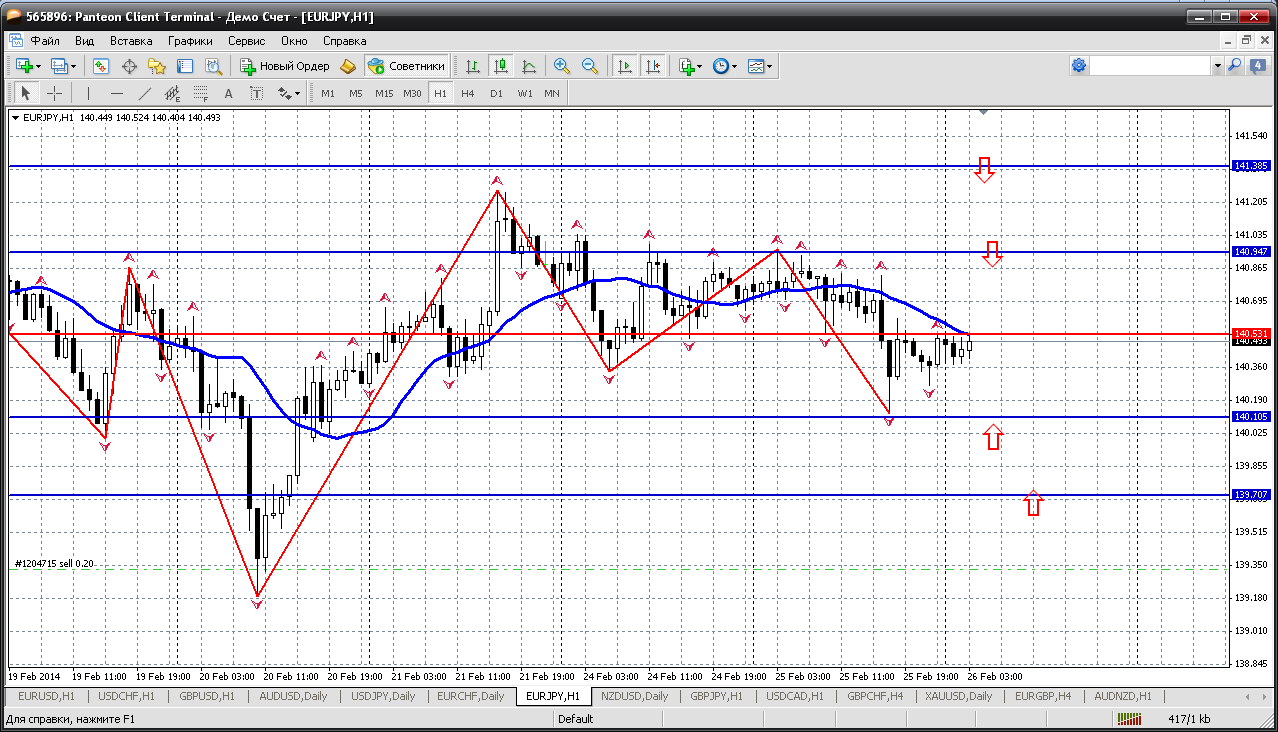1278x732 pixels.
Task: Switch to the XAUUSD,Daily chart tab
Action: (958, 696)
